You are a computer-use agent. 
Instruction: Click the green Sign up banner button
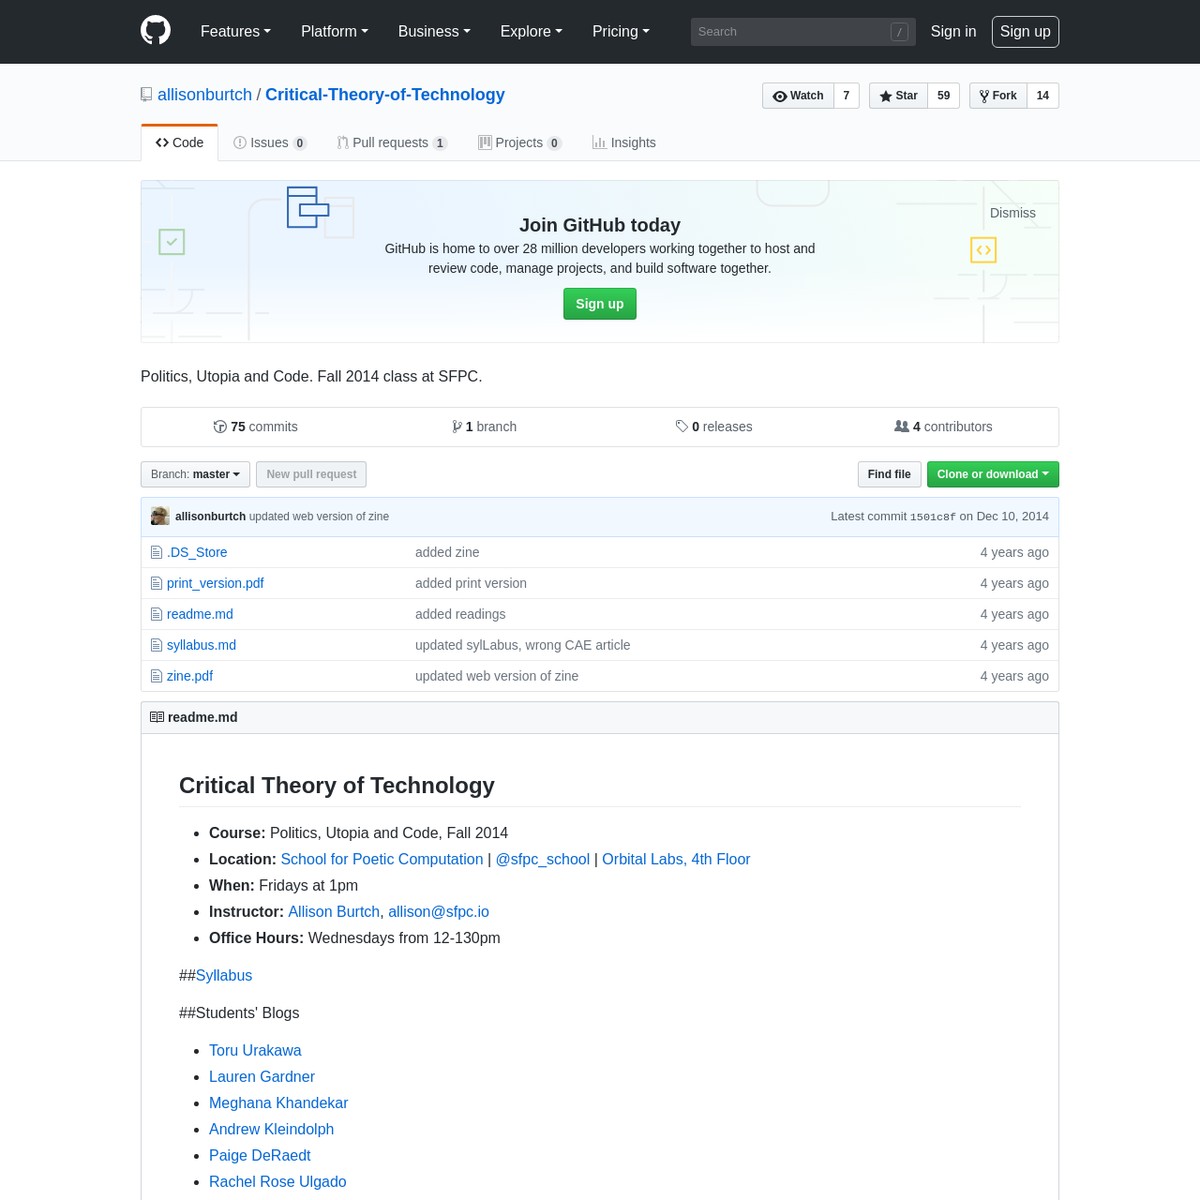pos(600,304)
